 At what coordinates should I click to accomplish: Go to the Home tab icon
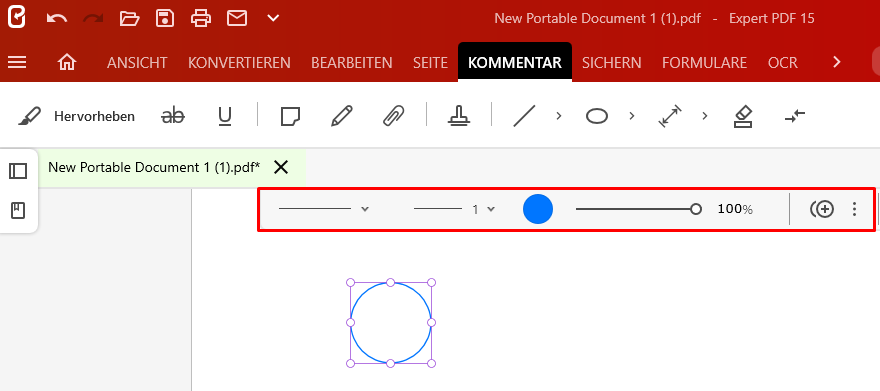pyautogui.click(x=67, y=62)
